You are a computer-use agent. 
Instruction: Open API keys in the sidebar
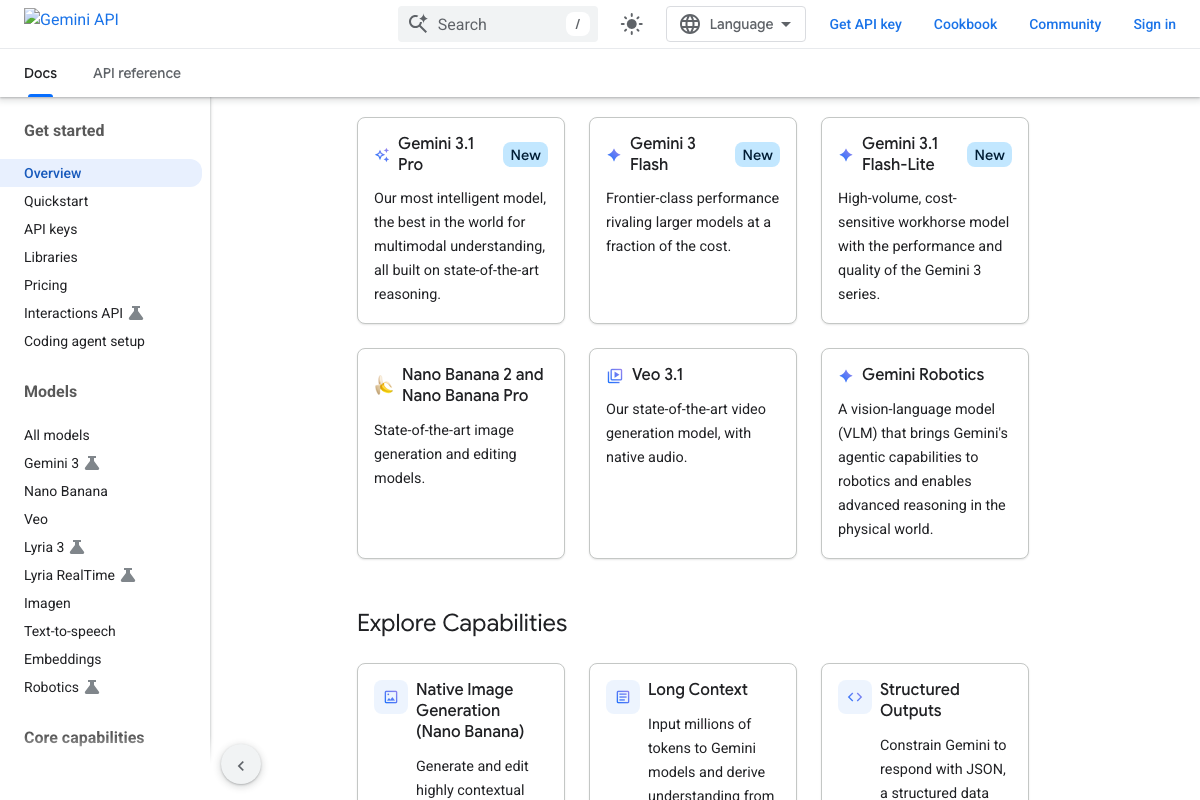pos(50,229)
